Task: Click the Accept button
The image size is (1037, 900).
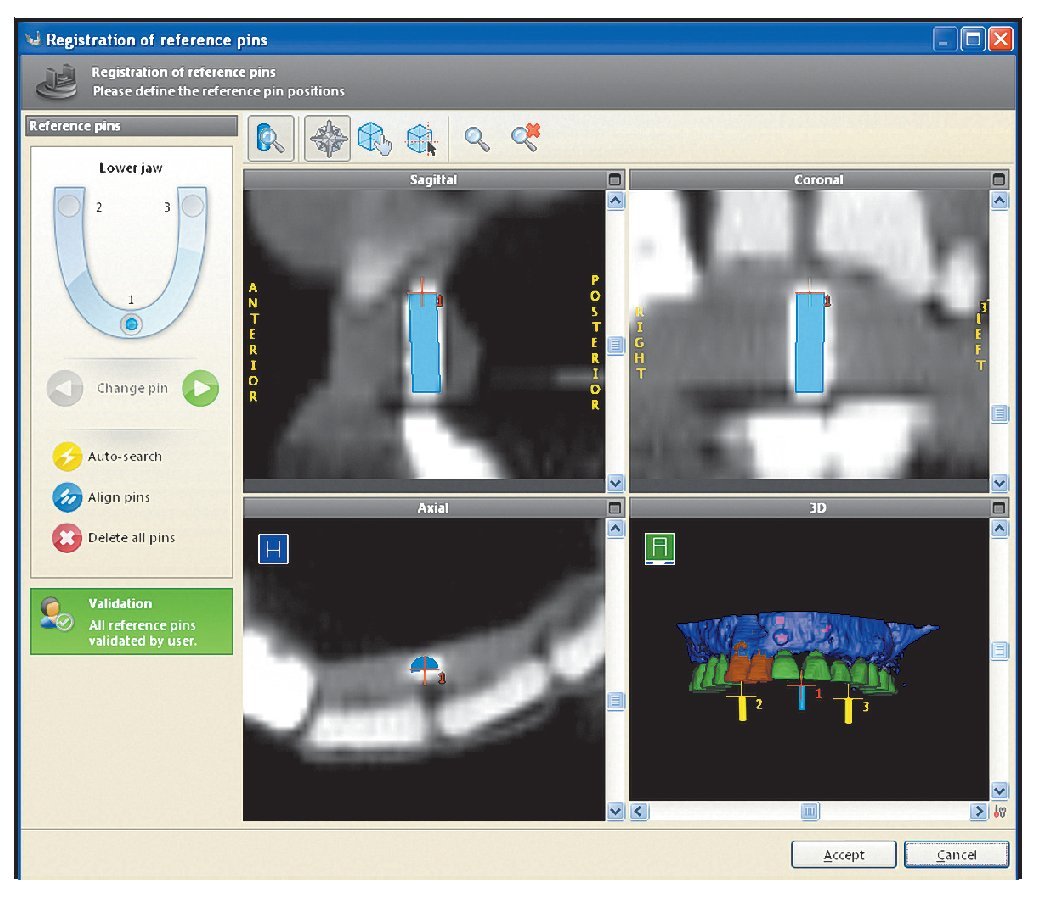Action: pyautogui.click(x=843, y=855)
